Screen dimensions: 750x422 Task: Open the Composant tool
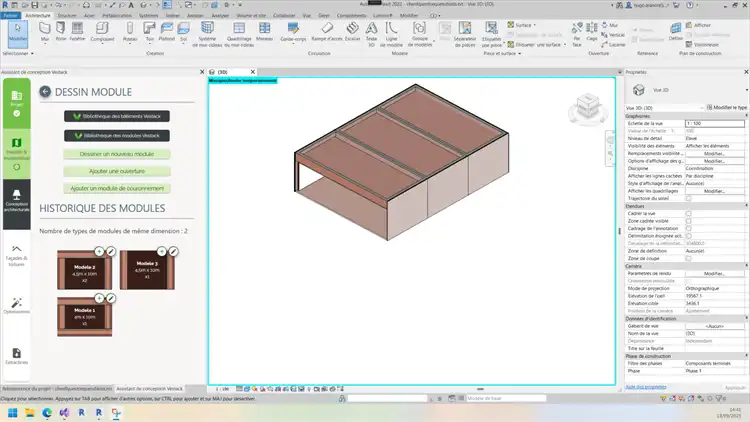(102, 32)
